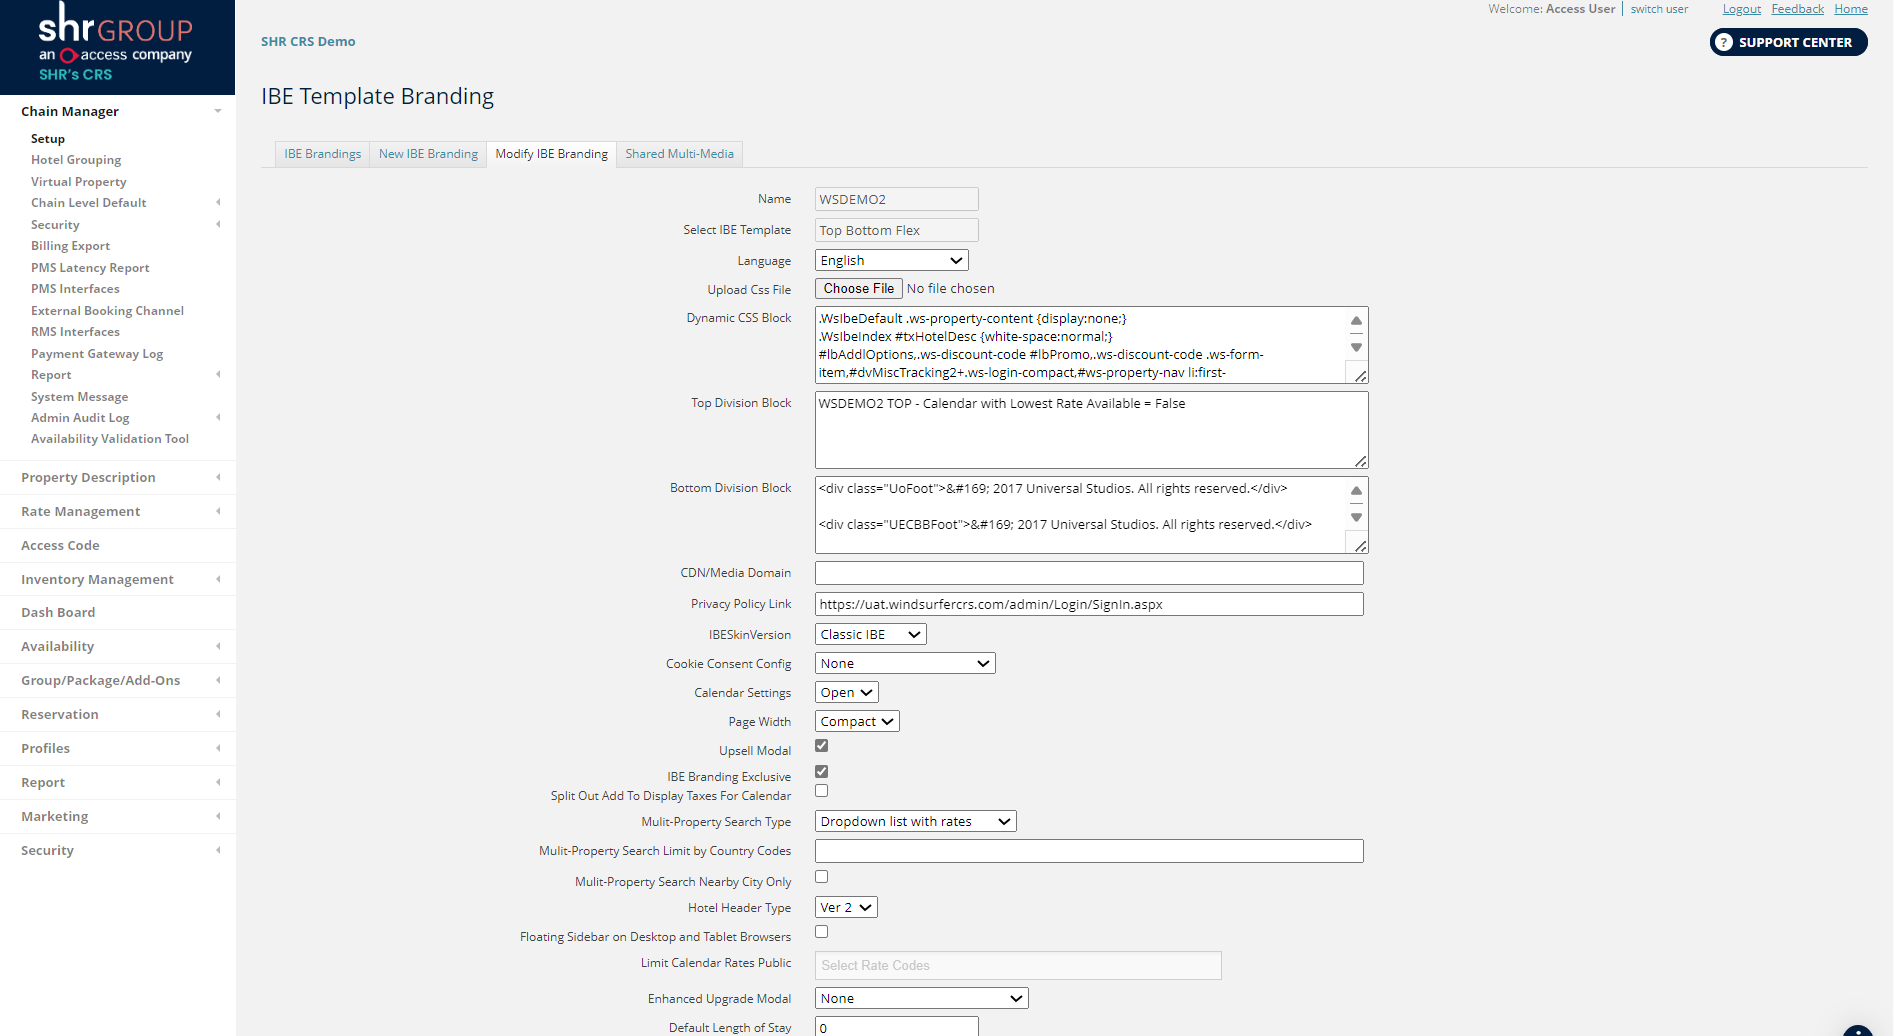Click SHR CRS Demo breadcrumb
Screen dimensions: 1894x1036
(308, 42)
